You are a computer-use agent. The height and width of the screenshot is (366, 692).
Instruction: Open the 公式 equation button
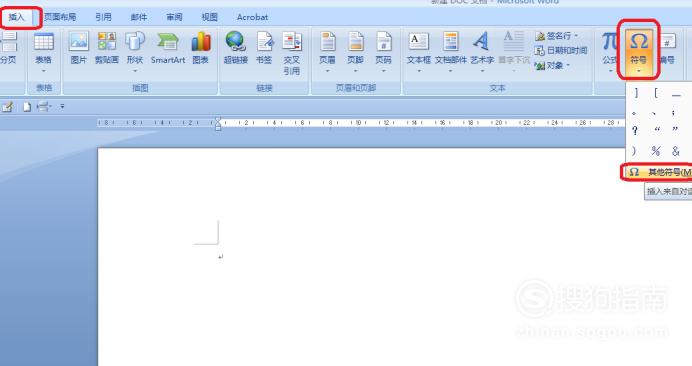[x=609, y=52]
